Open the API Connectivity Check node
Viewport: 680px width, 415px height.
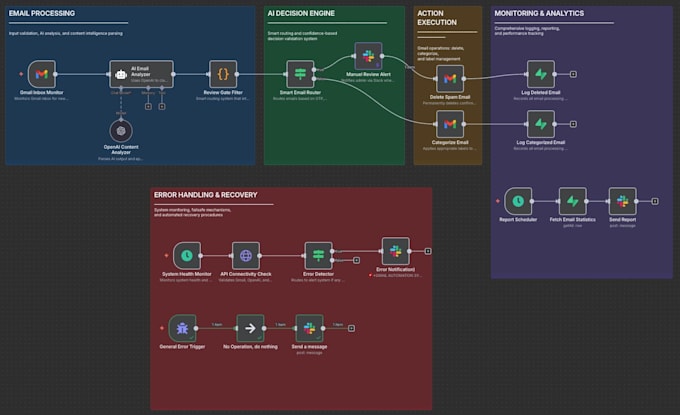coord(246,255)
